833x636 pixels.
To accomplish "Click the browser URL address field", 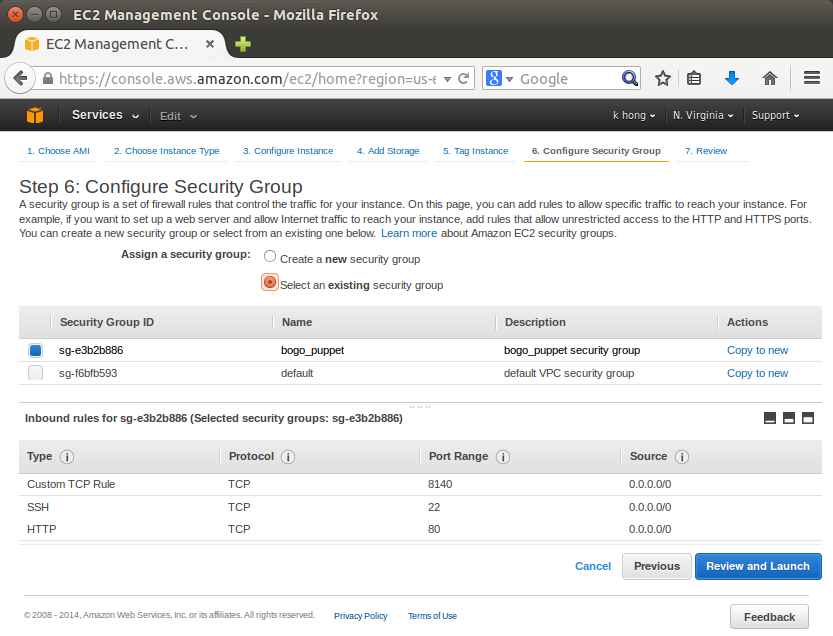I will tap(247, 79).
